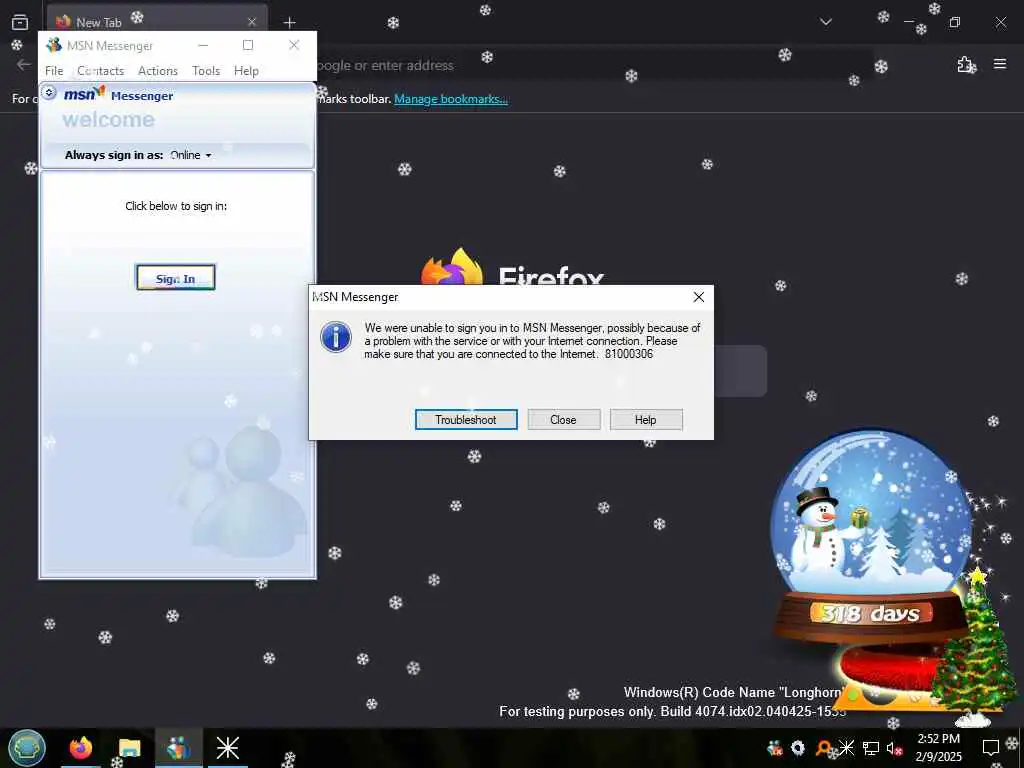Click the Start orb on the taskbar
1024x768 pixels.
click(27, 748)
